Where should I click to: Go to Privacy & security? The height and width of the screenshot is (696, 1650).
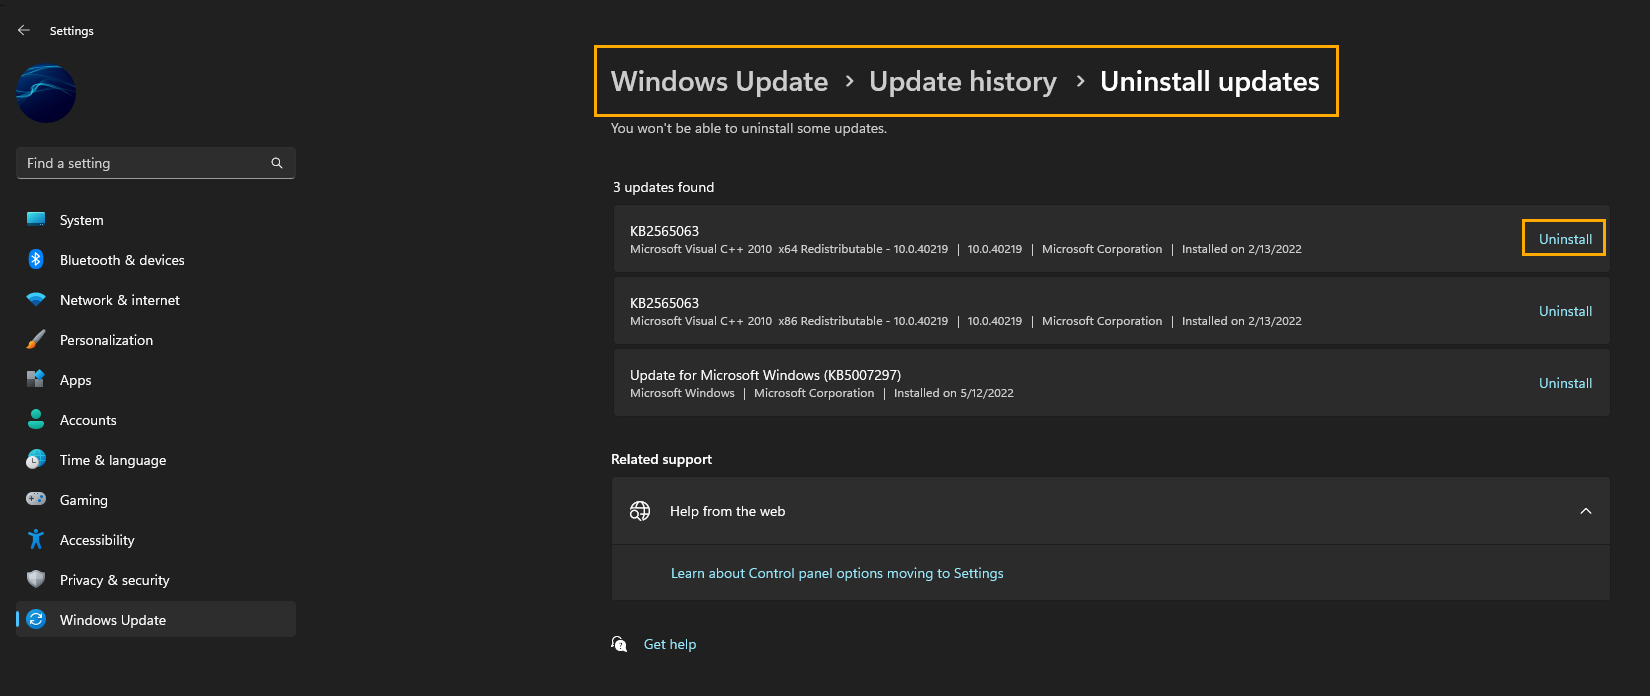156,580
